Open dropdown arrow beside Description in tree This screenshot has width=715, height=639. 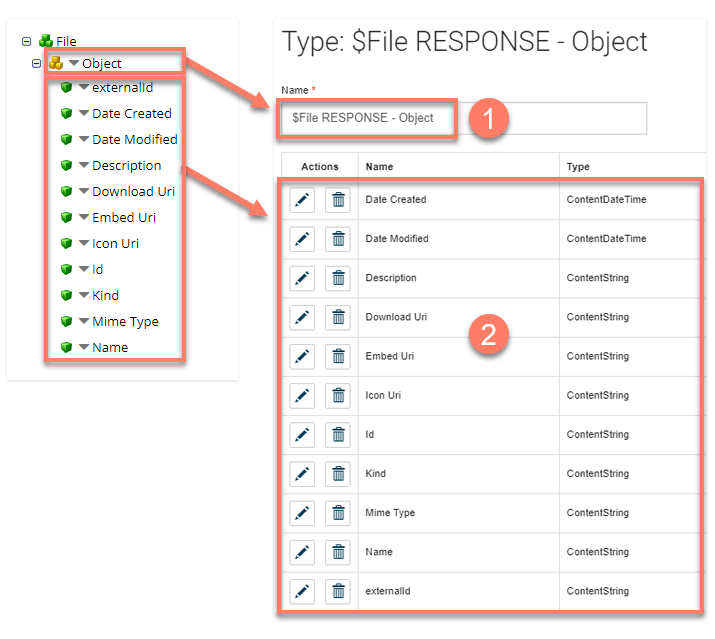[x=84, y=165]
